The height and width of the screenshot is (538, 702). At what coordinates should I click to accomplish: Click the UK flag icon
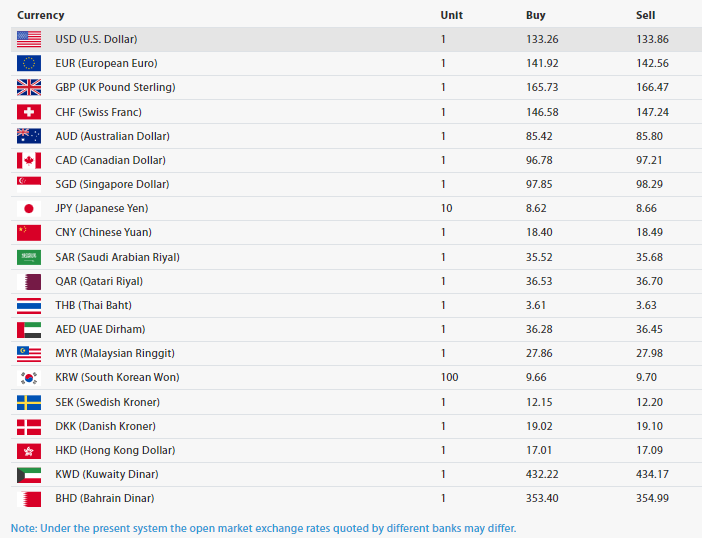pyautogui.click(x=29, y=87)
